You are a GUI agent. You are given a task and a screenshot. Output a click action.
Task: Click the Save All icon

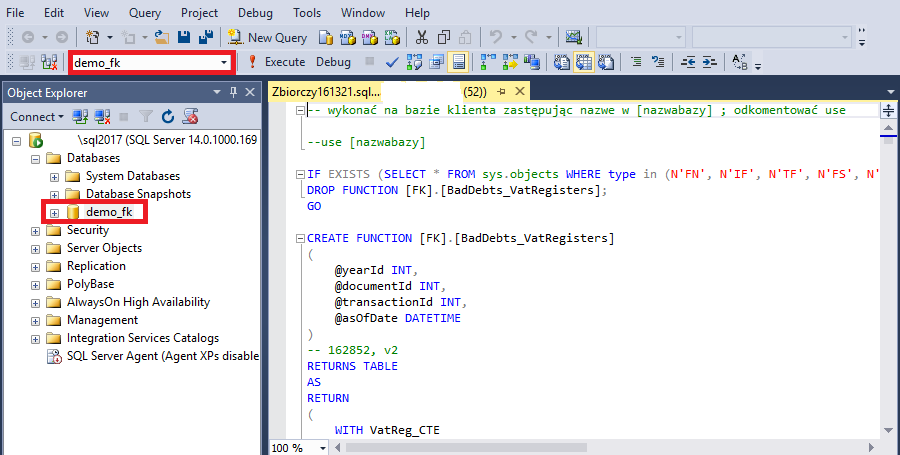205,38
